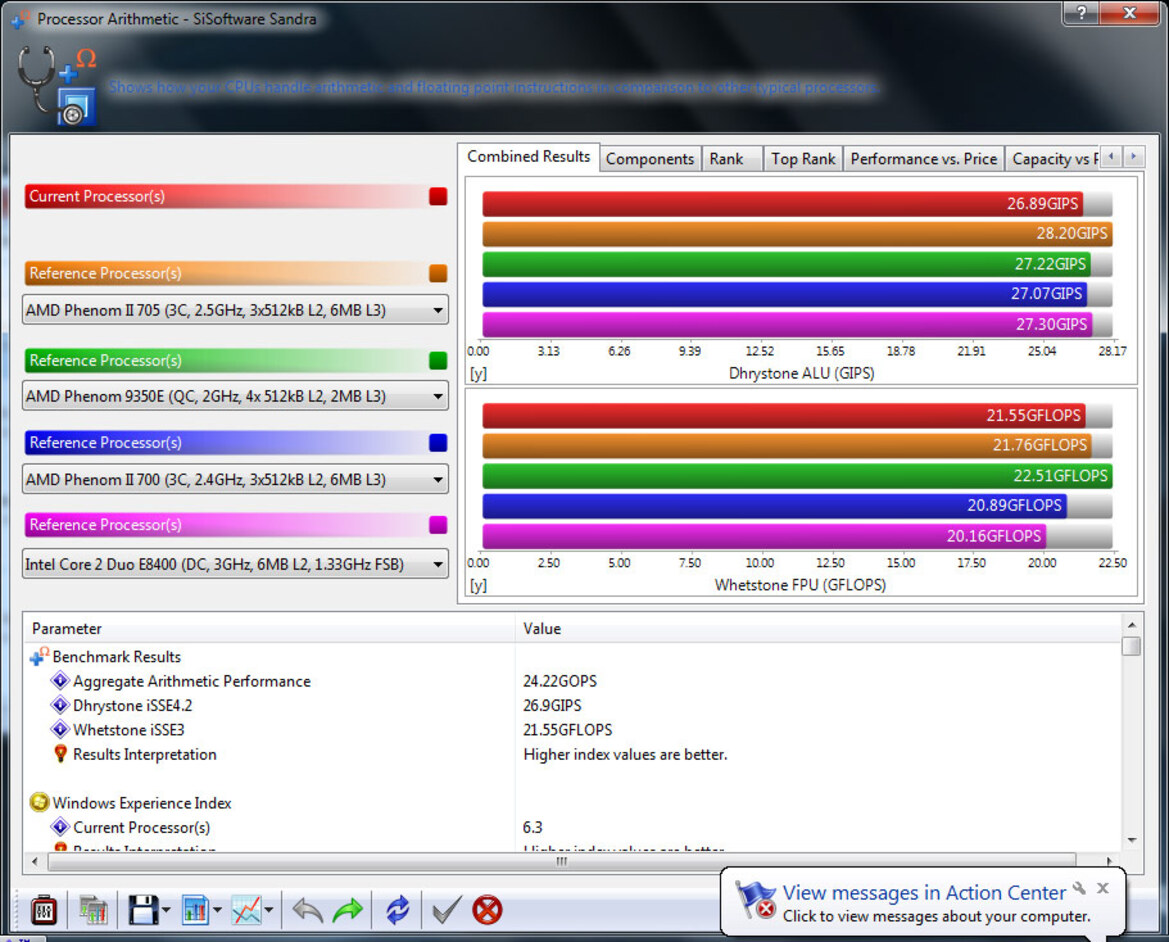Click the Windows Experience Index gold icon

[x=40, y=803]
